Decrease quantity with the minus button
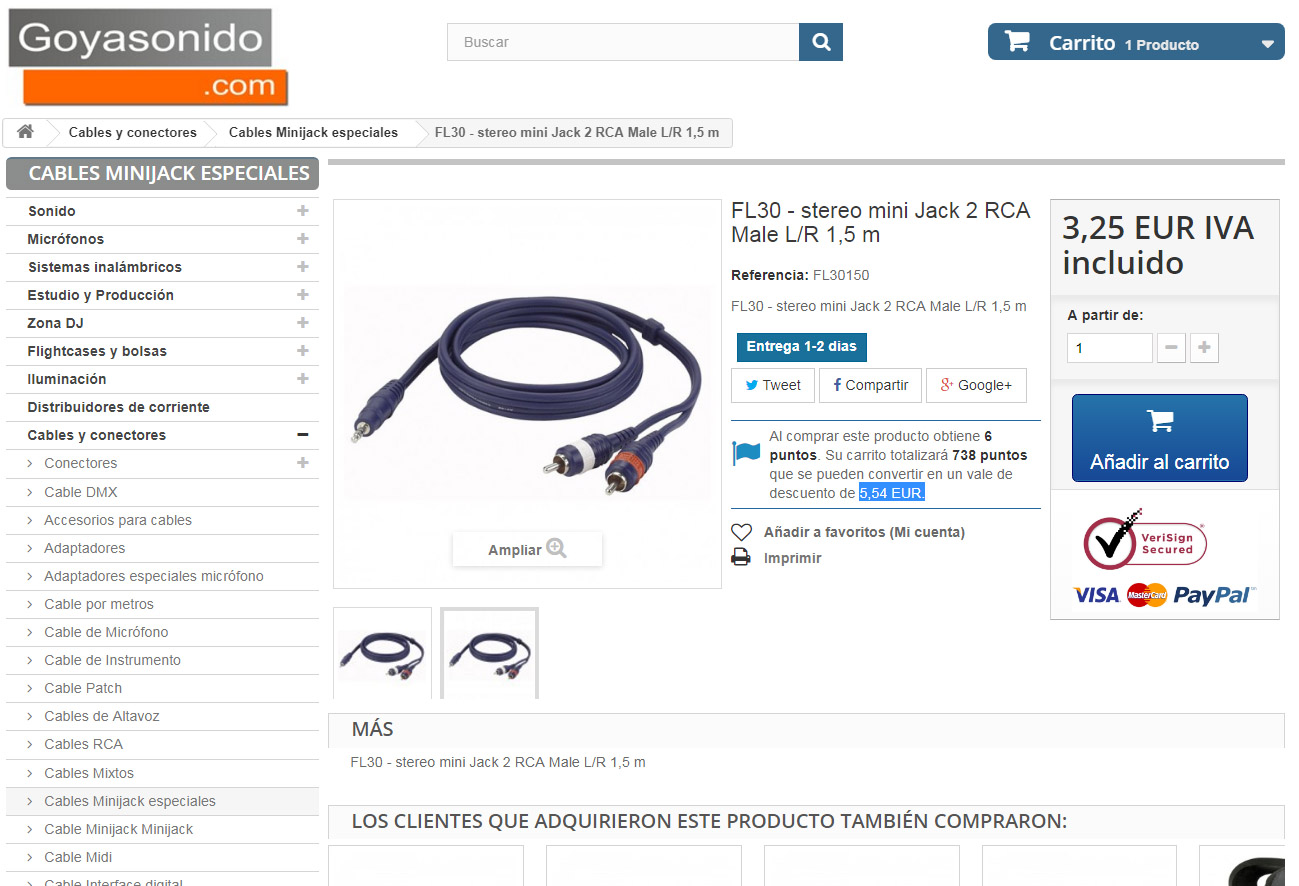The height and width of the screenshot is (886, 1299). coord(1171,348)
